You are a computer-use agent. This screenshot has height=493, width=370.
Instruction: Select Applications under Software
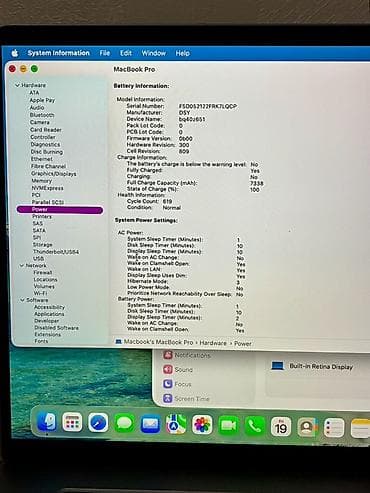tap(49, 314)
